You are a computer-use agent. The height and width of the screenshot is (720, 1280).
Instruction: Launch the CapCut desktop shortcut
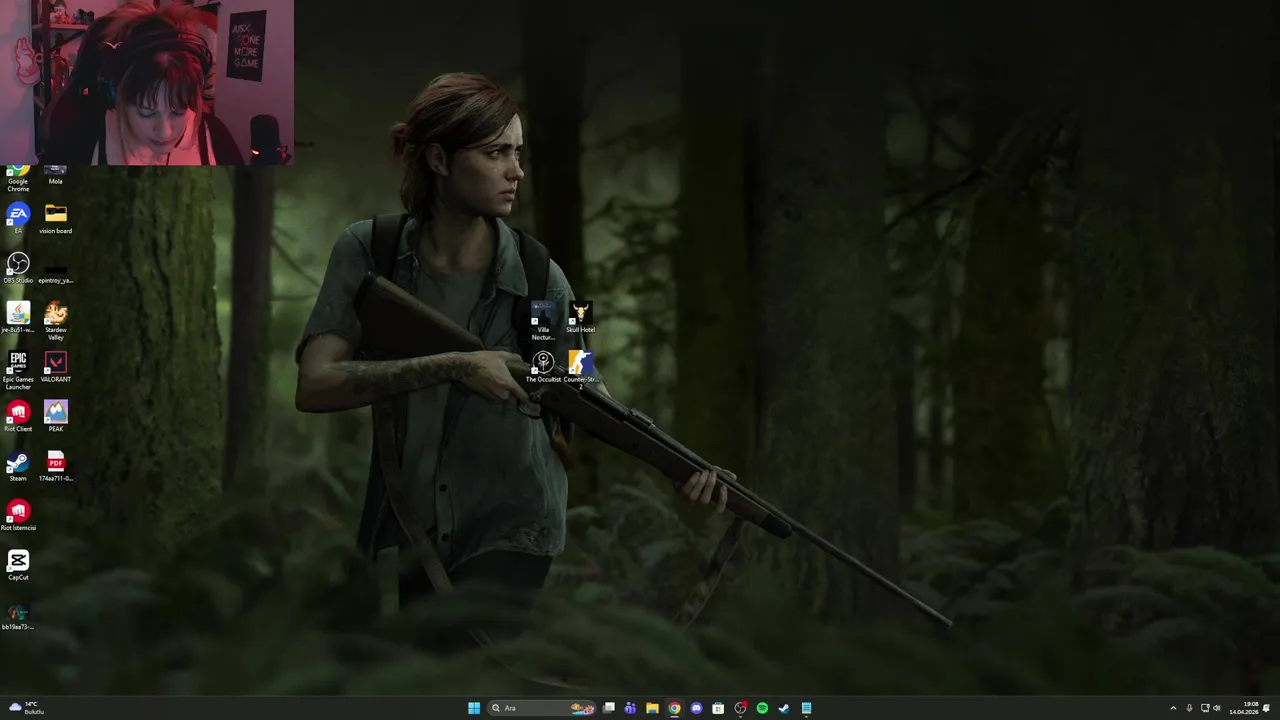tap(18, 565)
